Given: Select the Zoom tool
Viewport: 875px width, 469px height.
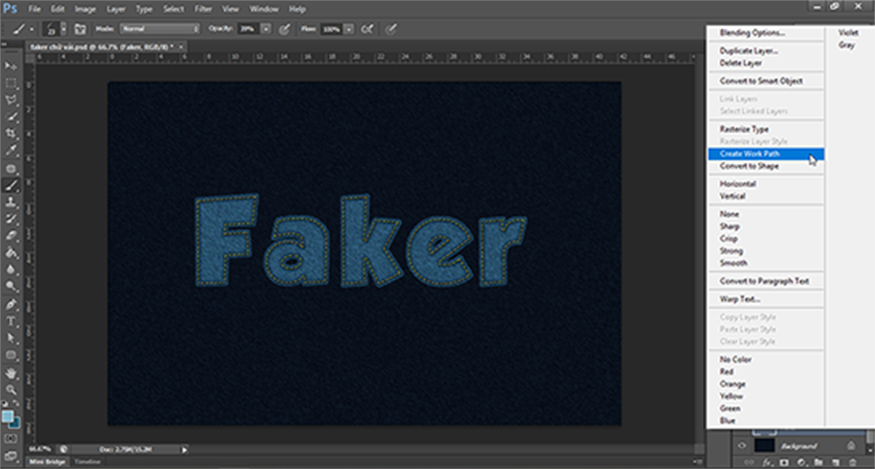Looking at the screenshot, I should pos(11,389).
